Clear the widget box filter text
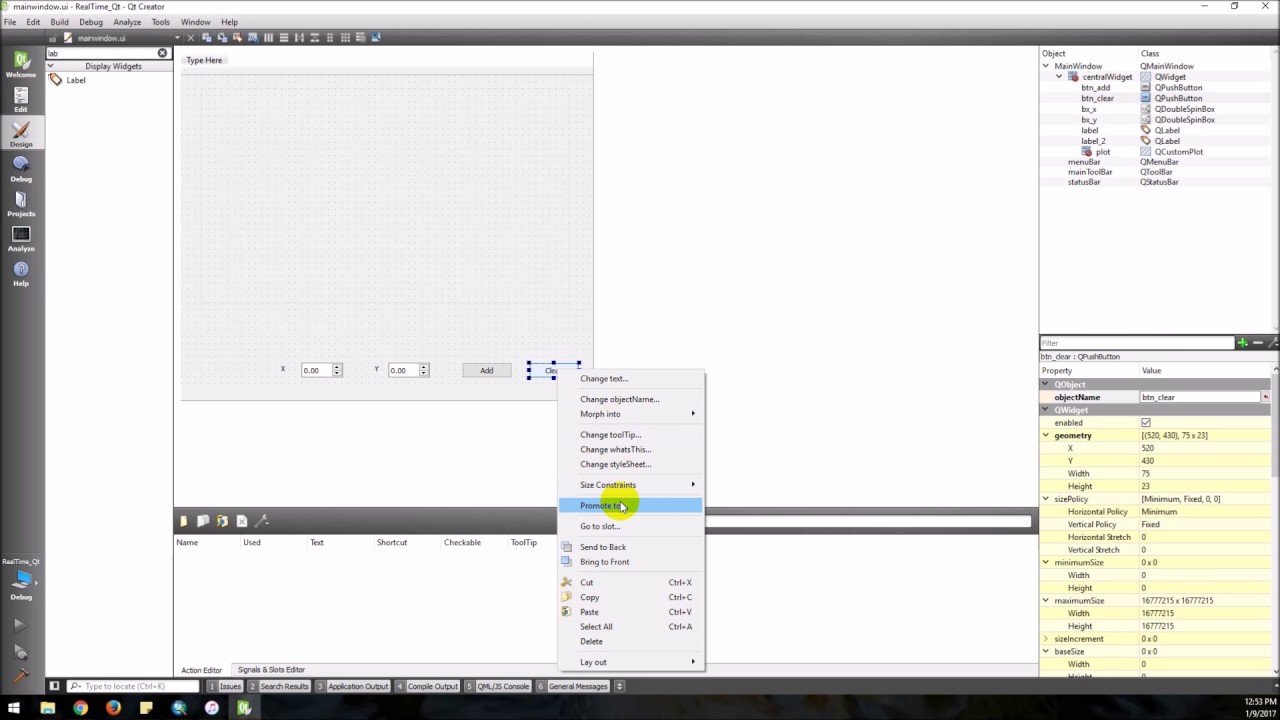This screenshot has width=1280, height=720. tap(162, 53)
